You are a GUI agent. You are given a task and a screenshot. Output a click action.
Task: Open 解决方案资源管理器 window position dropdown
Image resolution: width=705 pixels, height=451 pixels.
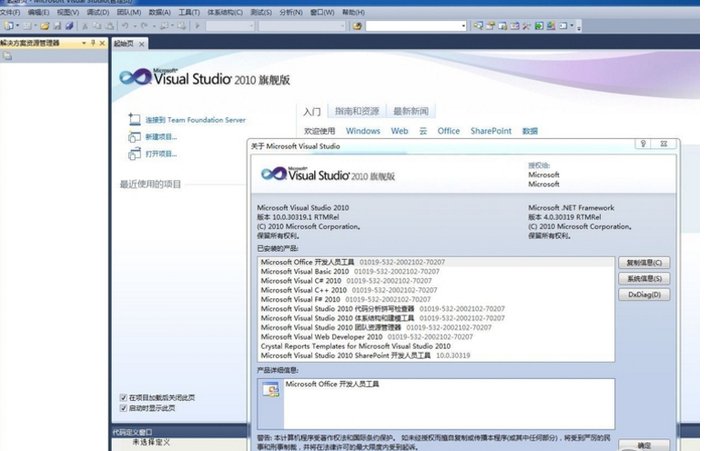(84, 43)
